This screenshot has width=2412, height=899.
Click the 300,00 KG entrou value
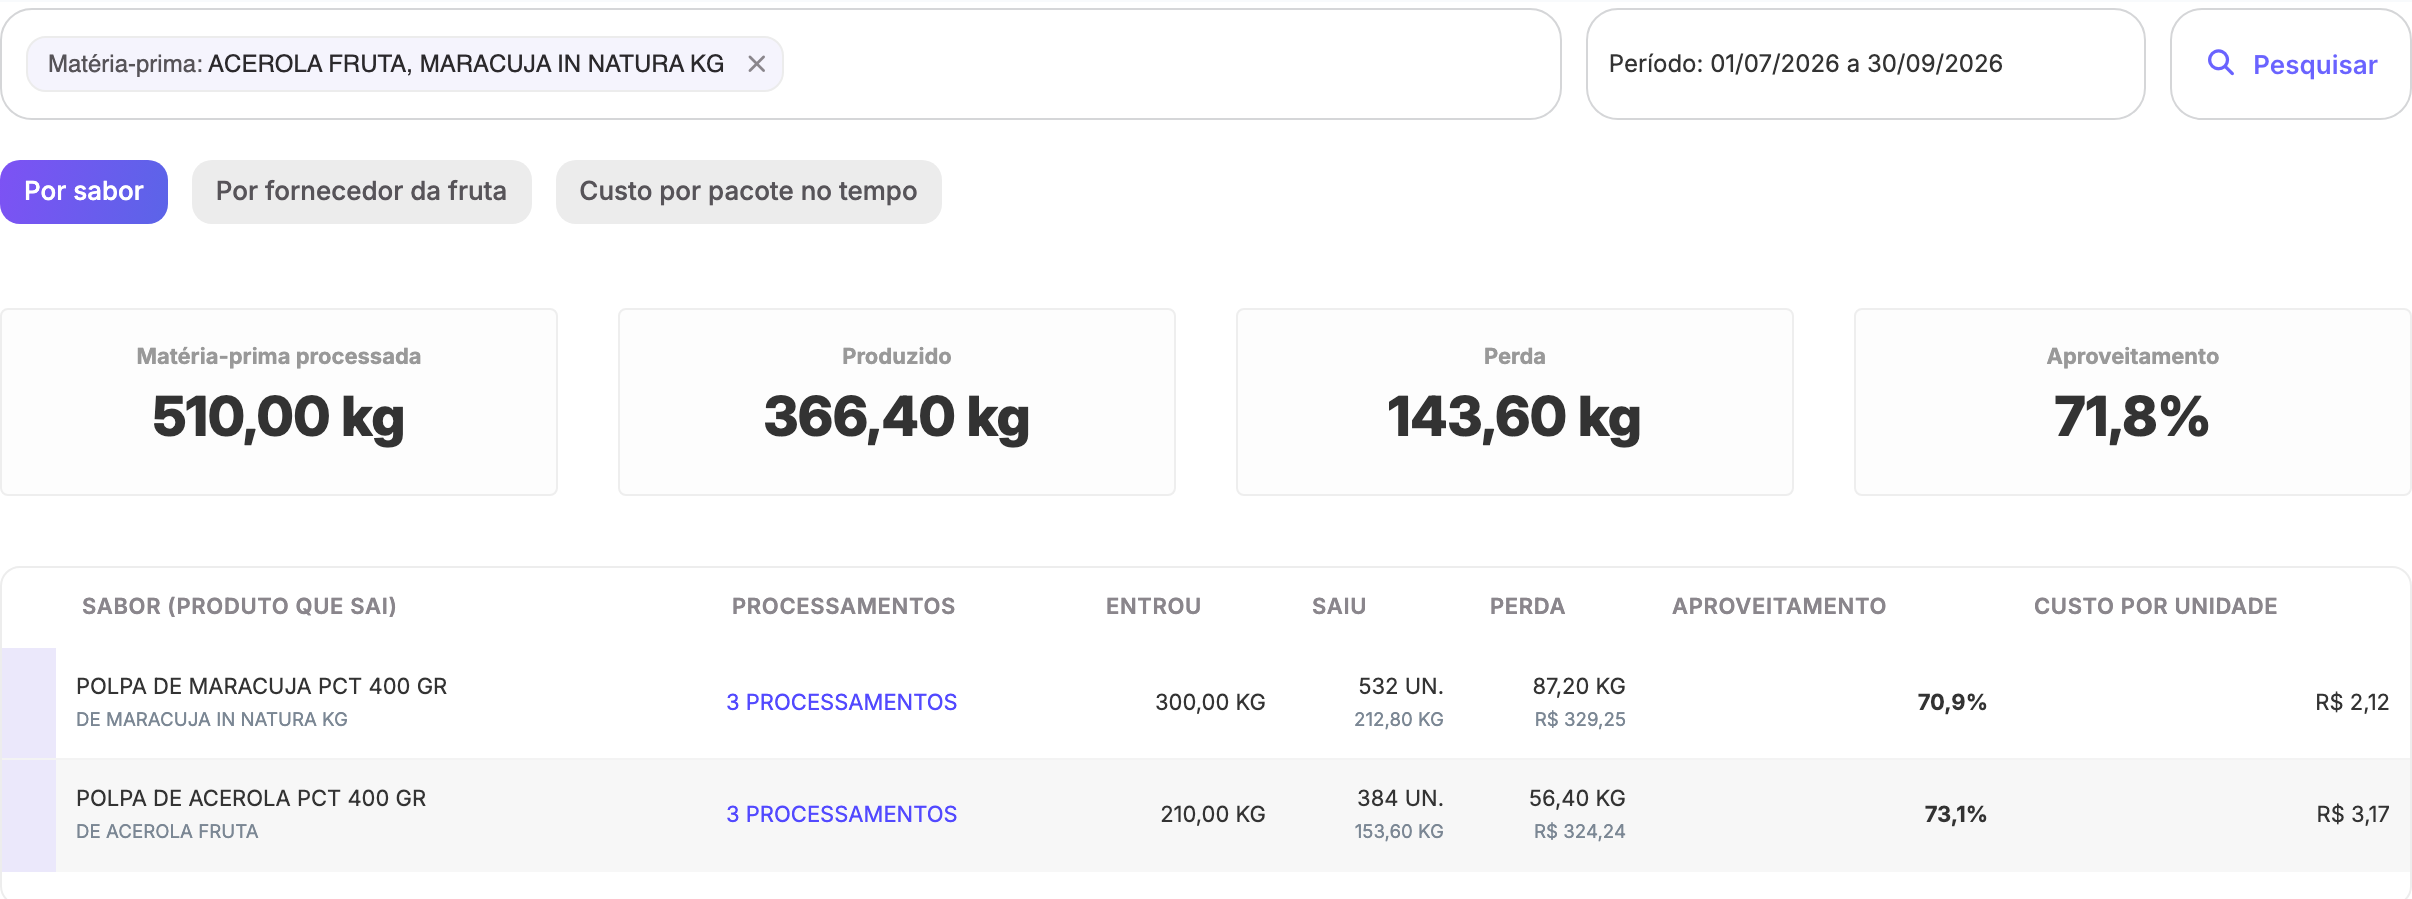[x=1210, y=702]
